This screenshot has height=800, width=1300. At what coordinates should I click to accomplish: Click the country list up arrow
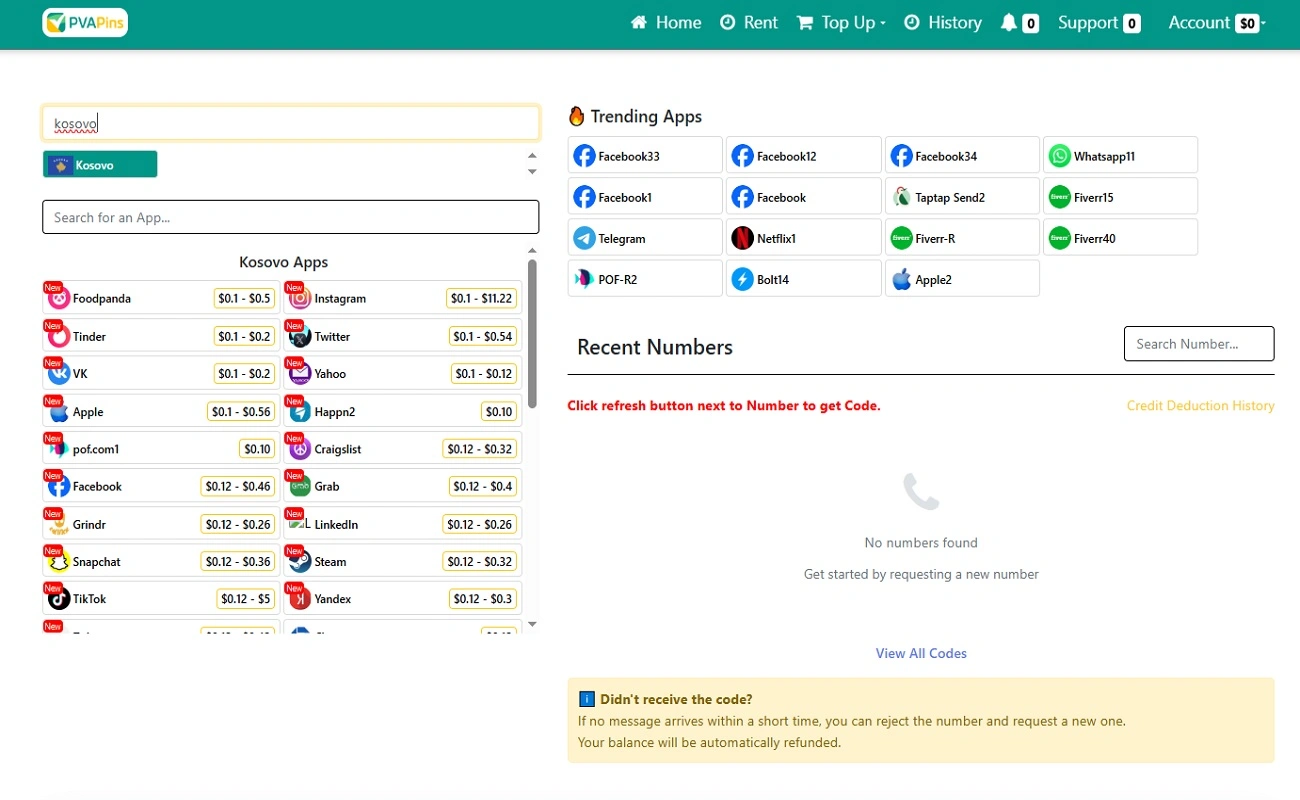[x=532, y=155]
